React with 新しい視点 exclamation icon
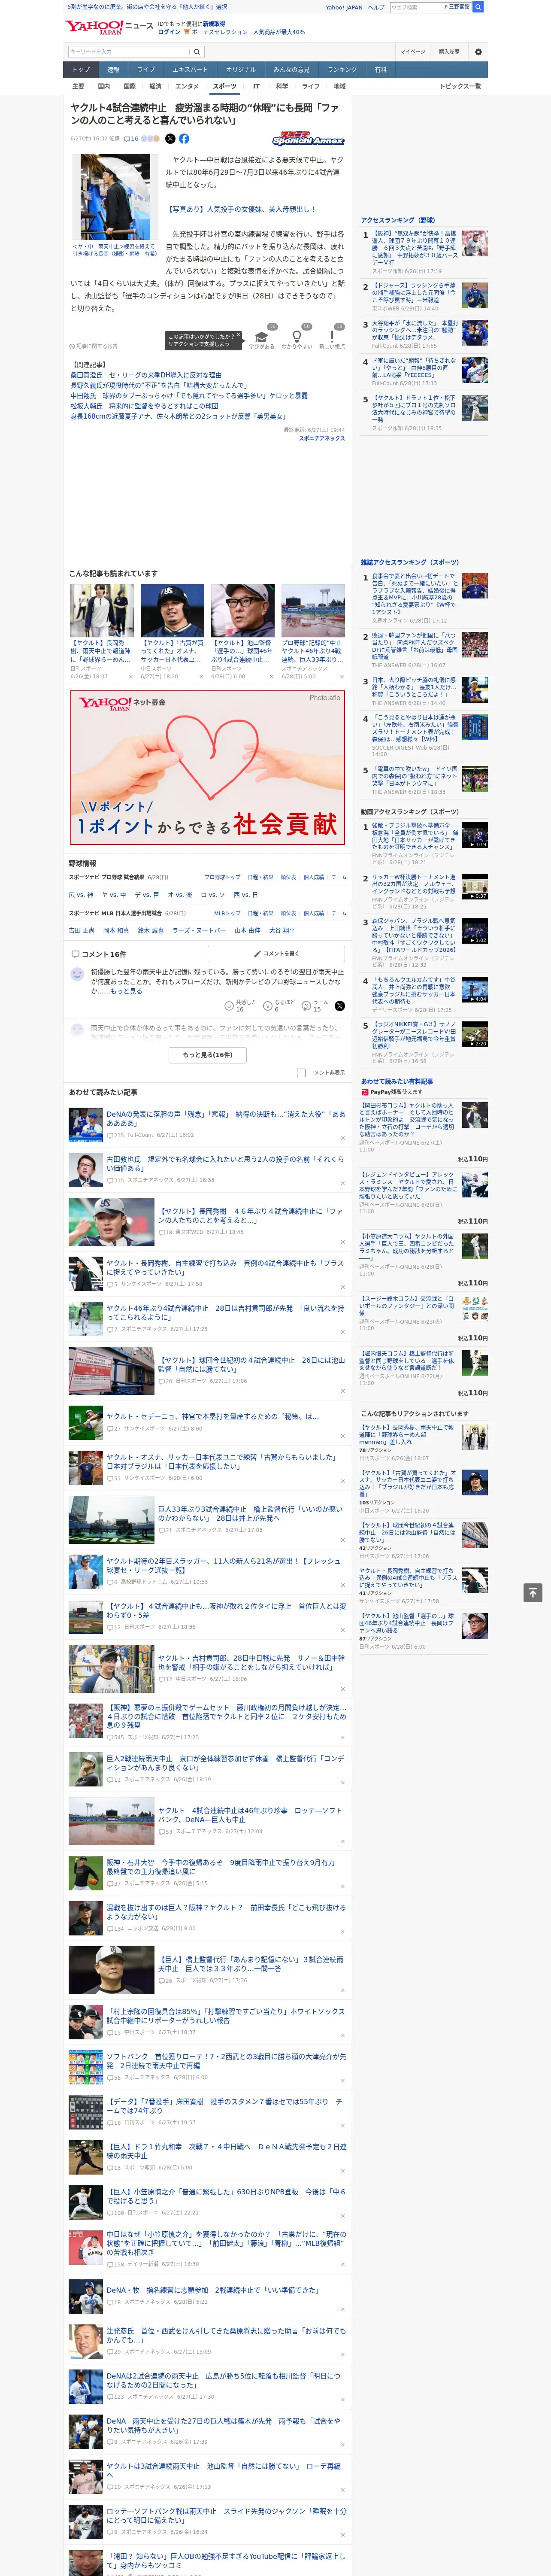 click(332, 336)
